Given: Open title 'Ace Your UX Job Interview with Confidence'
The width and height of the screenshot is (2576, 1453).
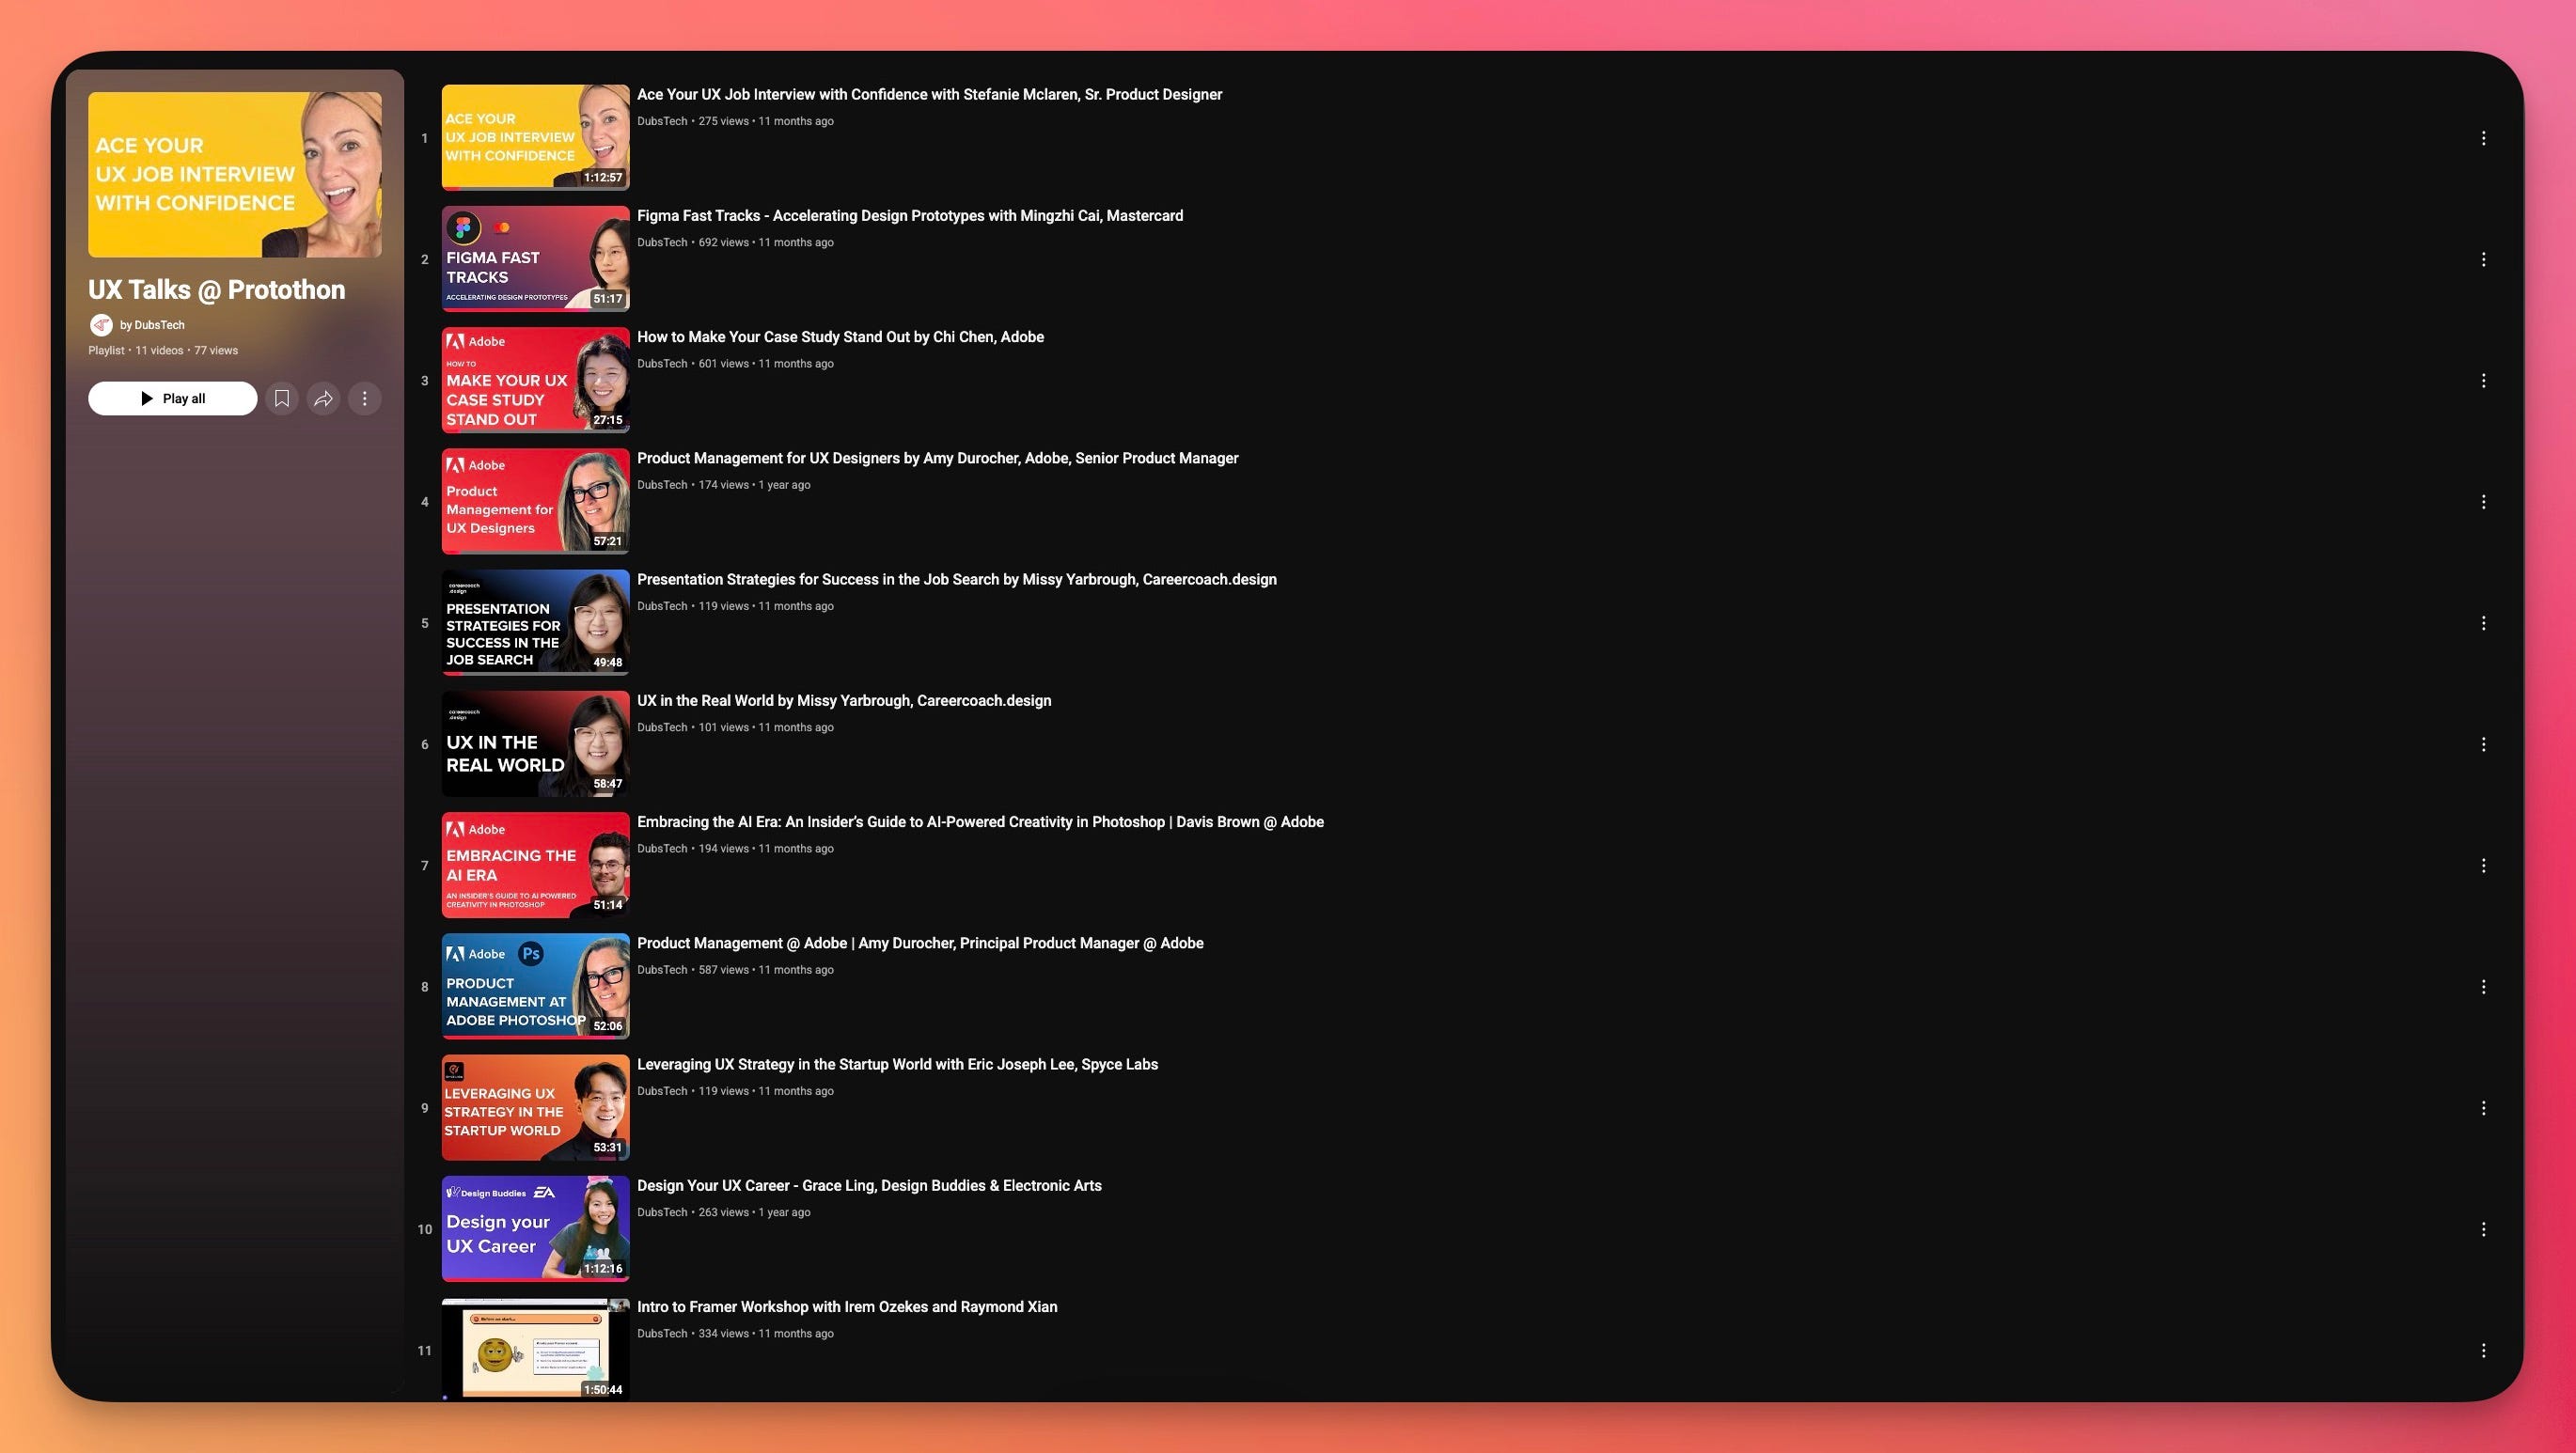Looking at the screenshot, I should point(930,94).
